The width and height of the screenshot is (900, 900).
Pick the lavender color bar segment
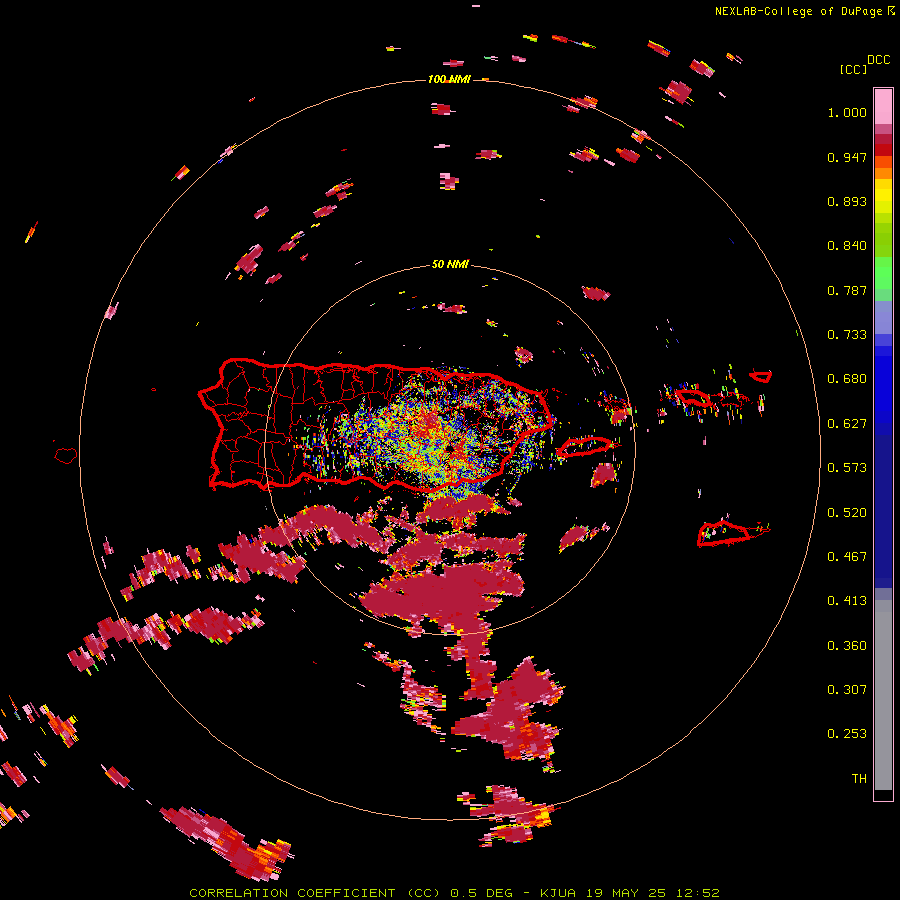883,317
